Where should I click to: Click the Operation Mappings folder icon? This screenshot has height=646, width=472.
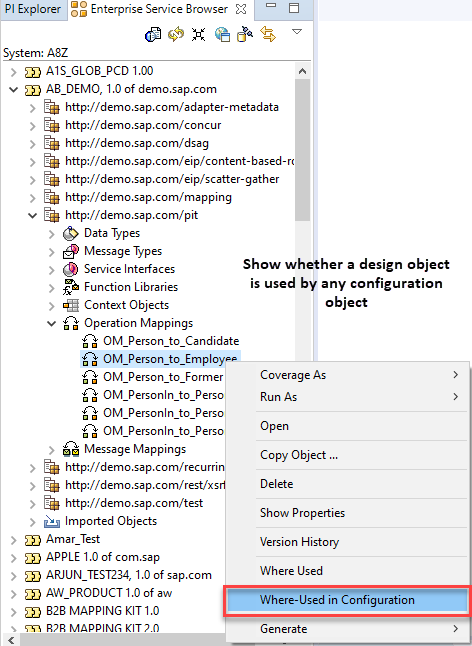(x=70, y=323)
